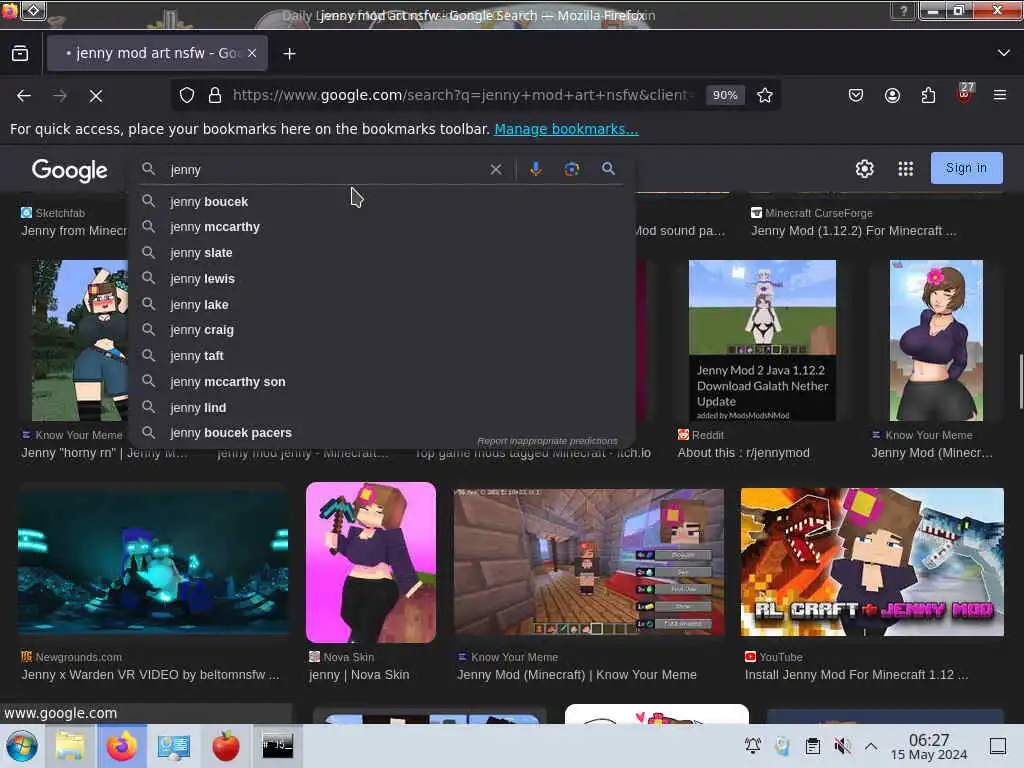Viewport: 1024px width, 768px height.
Task: Click the URL address bar
Action: point(464,95)
